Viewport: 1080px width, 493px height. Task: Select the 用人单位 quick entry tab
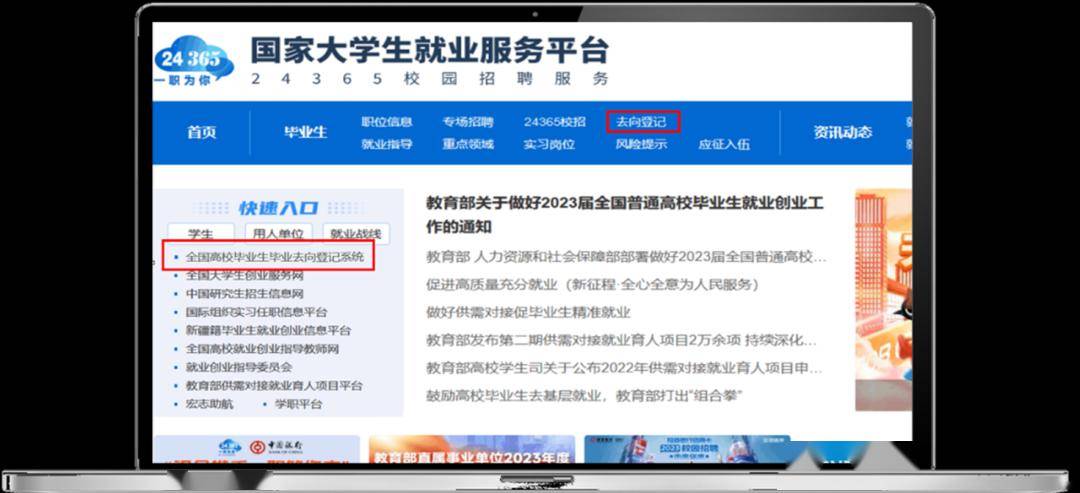coord(278,233)
